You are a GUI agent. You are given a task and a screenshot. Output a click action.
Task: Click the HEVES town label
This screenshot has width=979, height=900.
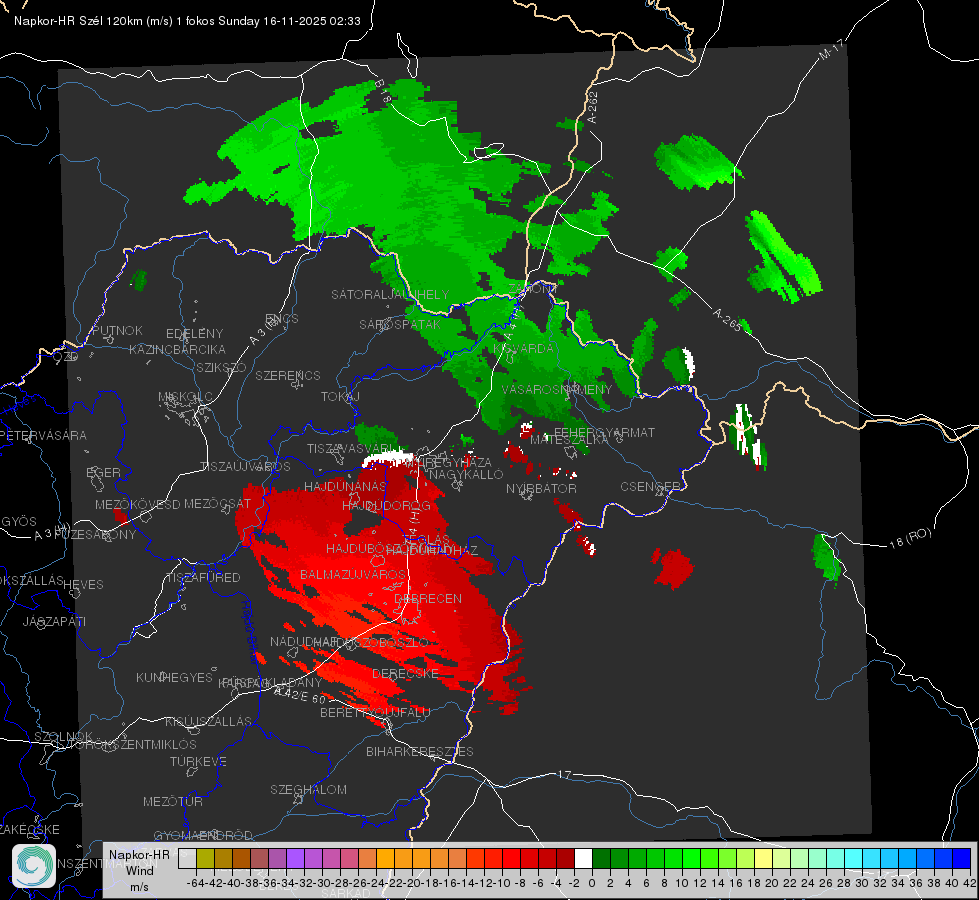[x=83, y=585]
